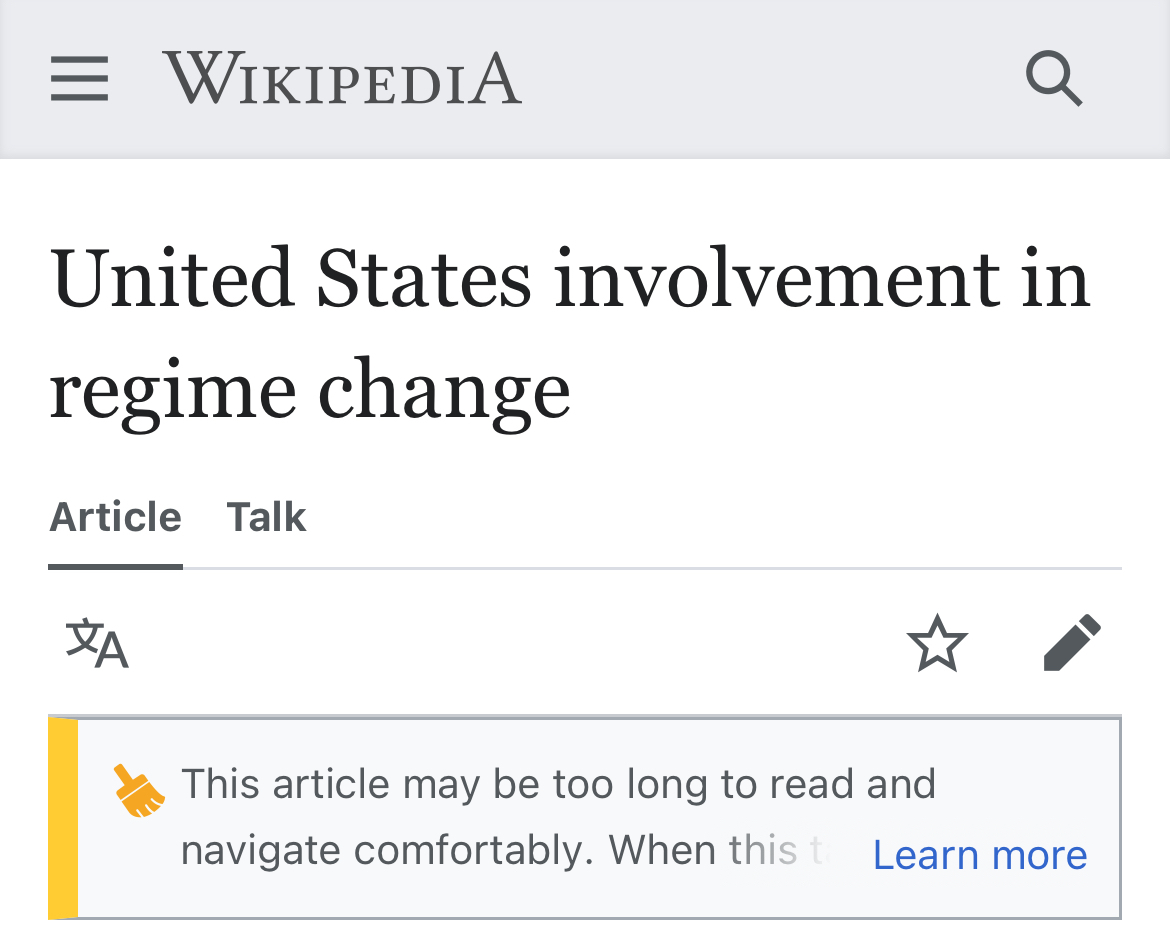Click the search magnifying glass icon
1170x938 pixels.
click(1054, 78)
